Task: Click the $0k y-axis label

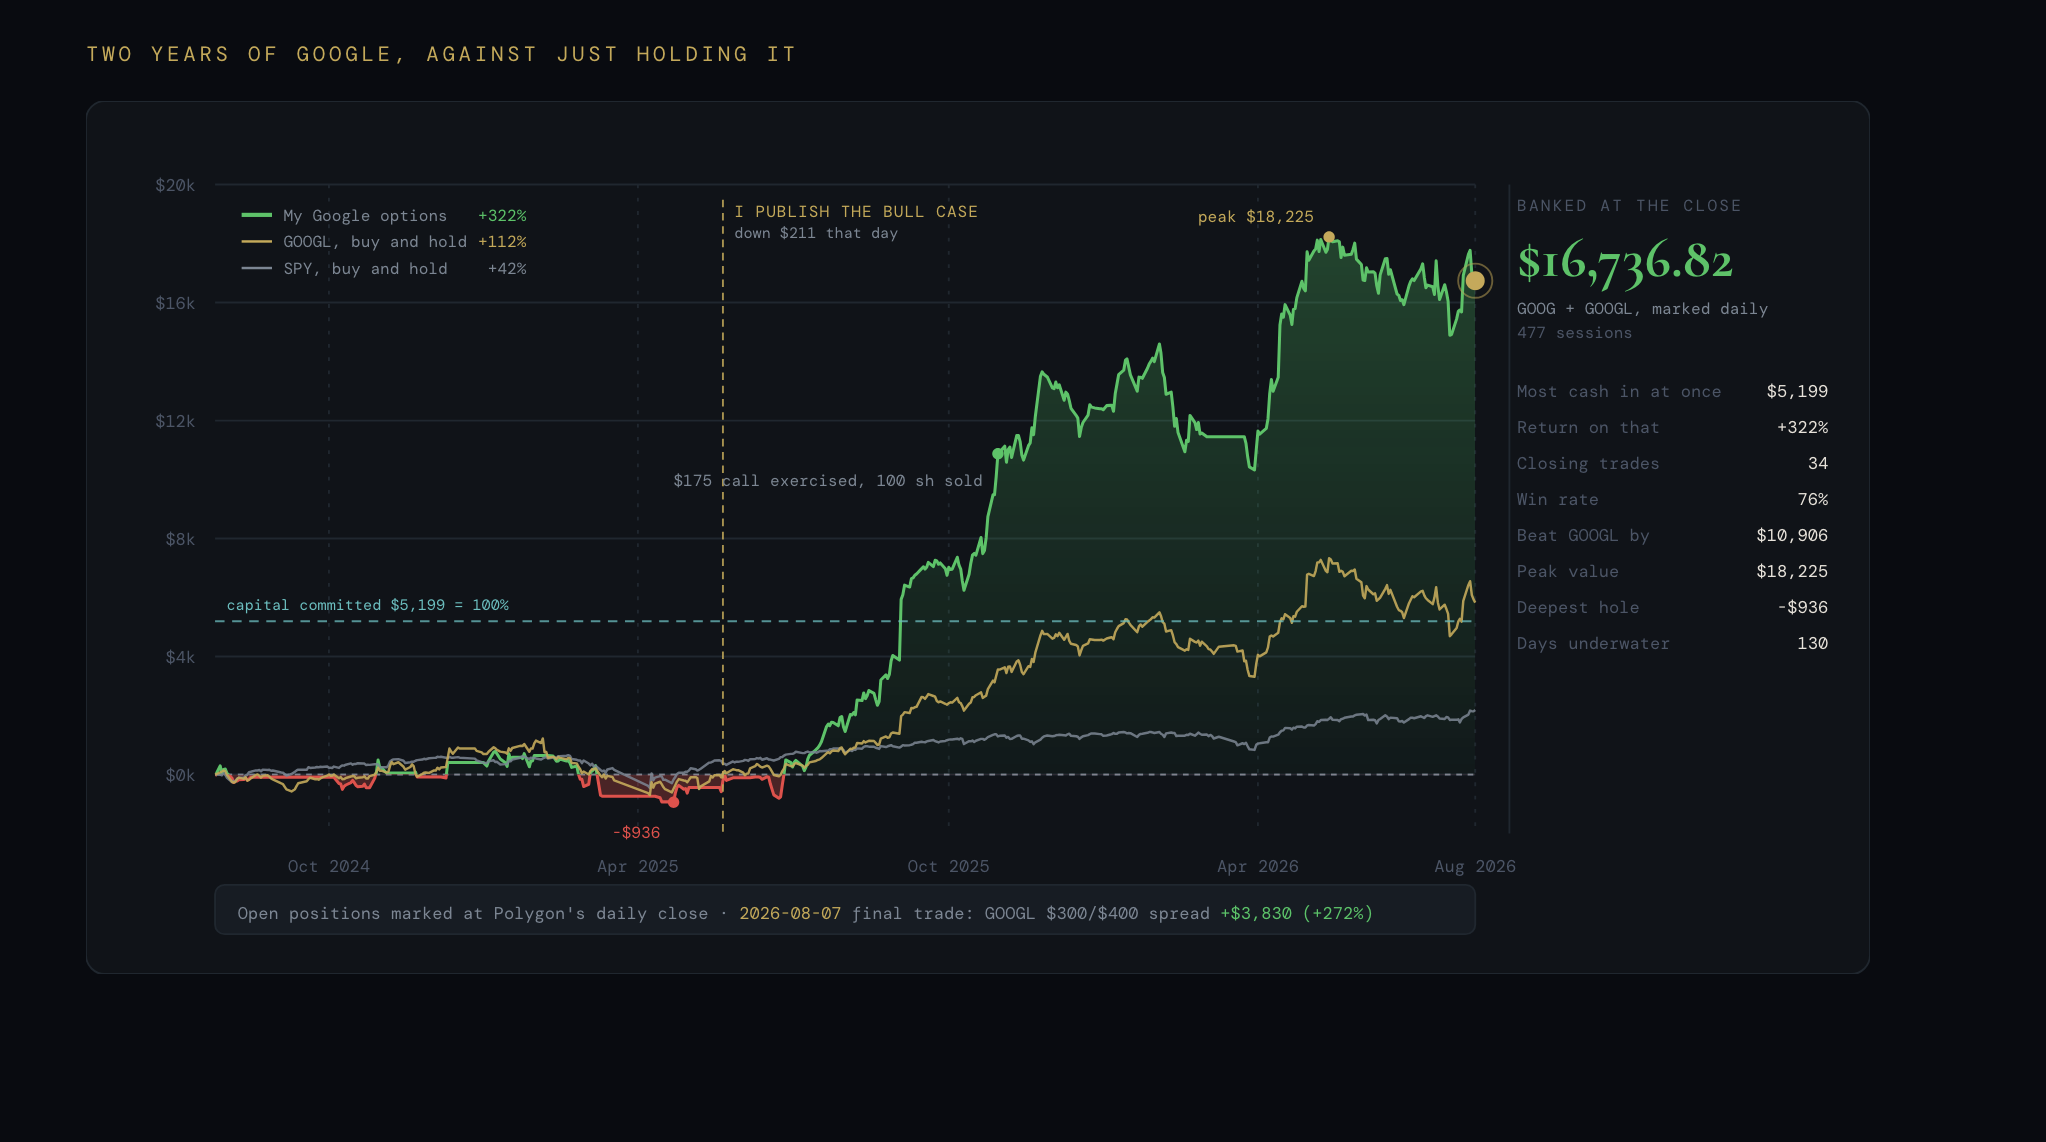Action: point(180,775)
